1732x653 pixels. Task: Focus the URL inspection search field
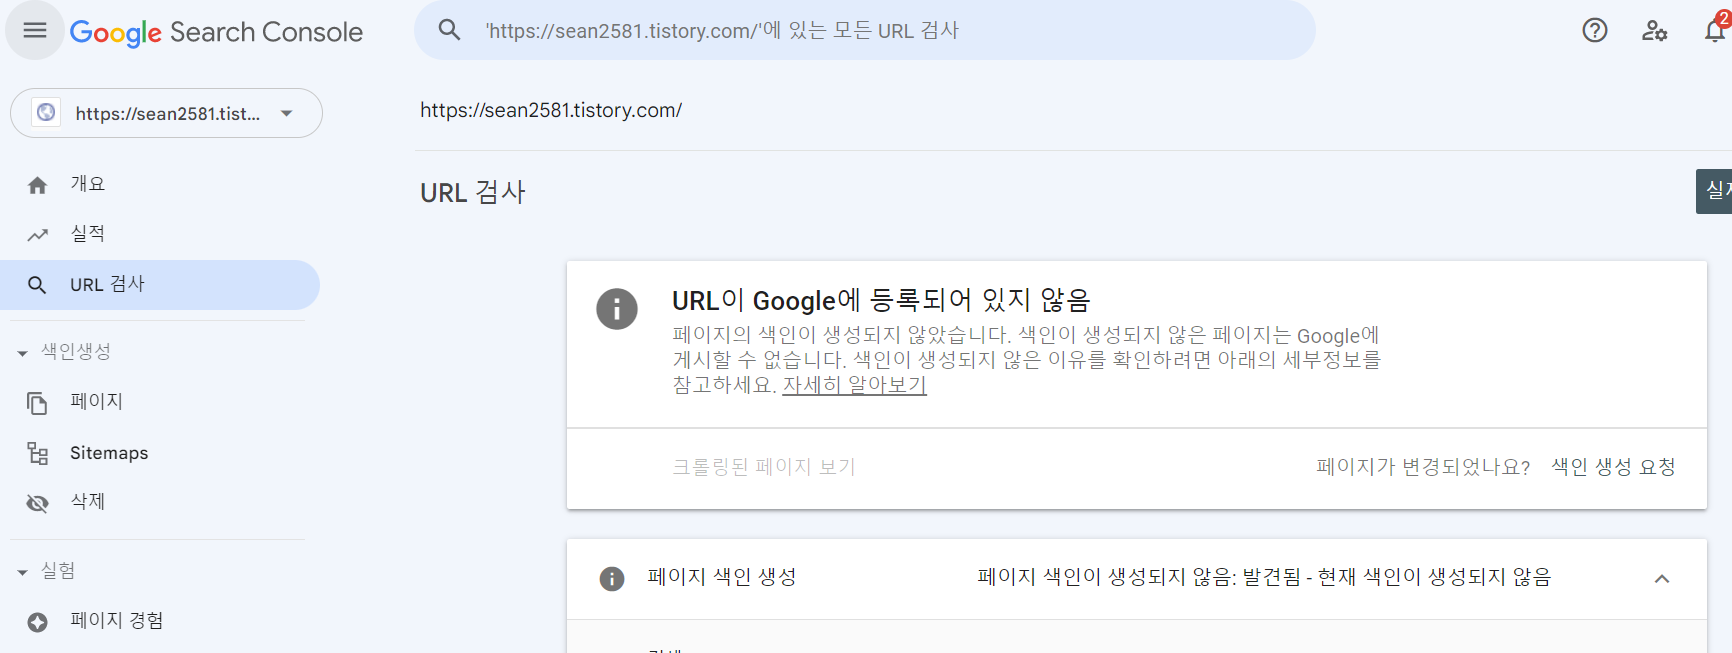865,30
